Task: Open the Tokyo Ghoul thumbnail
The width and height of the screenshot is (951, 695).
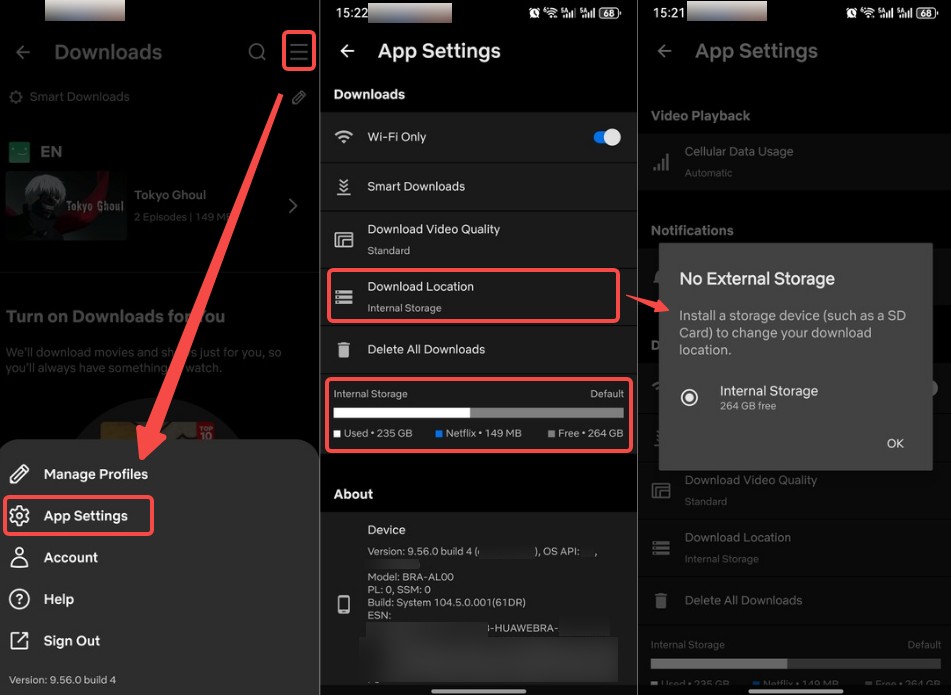Action: (66, 205)
